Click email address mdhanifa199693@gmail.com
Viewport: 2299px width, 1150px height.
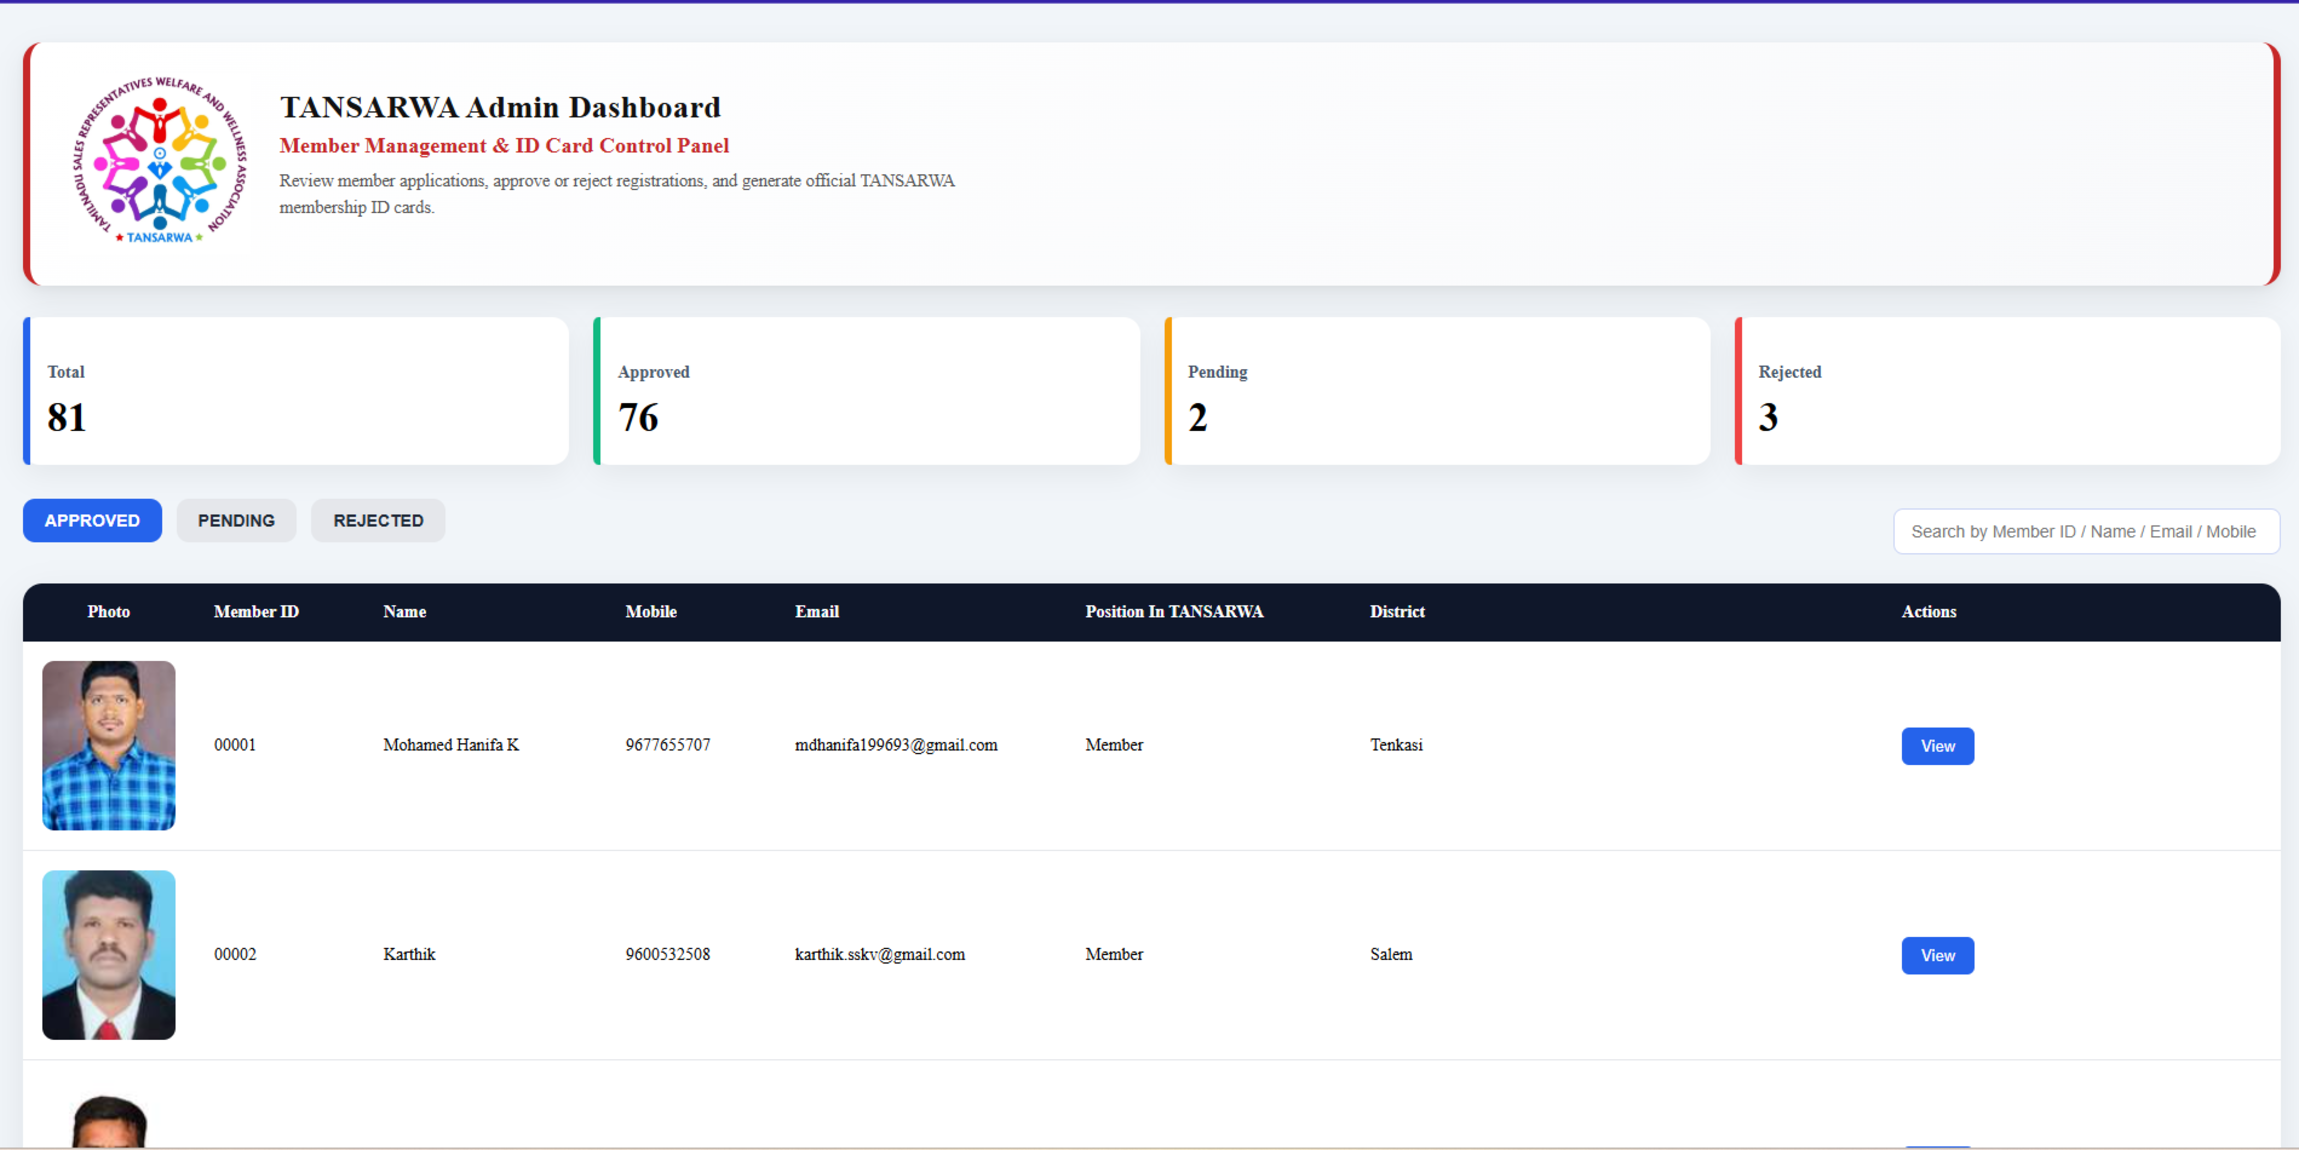point(896,745)
